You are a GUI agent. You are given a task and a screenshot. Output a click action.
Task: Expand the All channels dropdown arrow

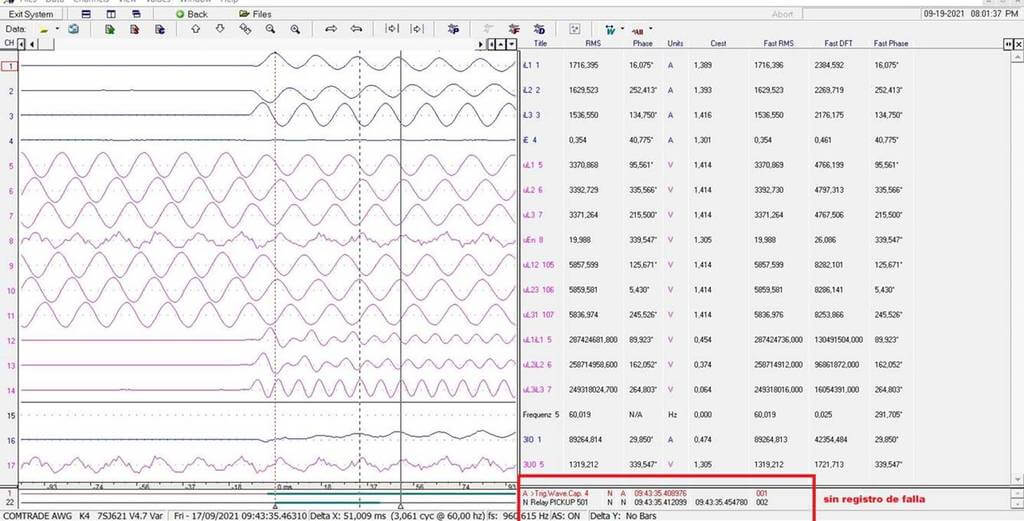pos(652,30)
